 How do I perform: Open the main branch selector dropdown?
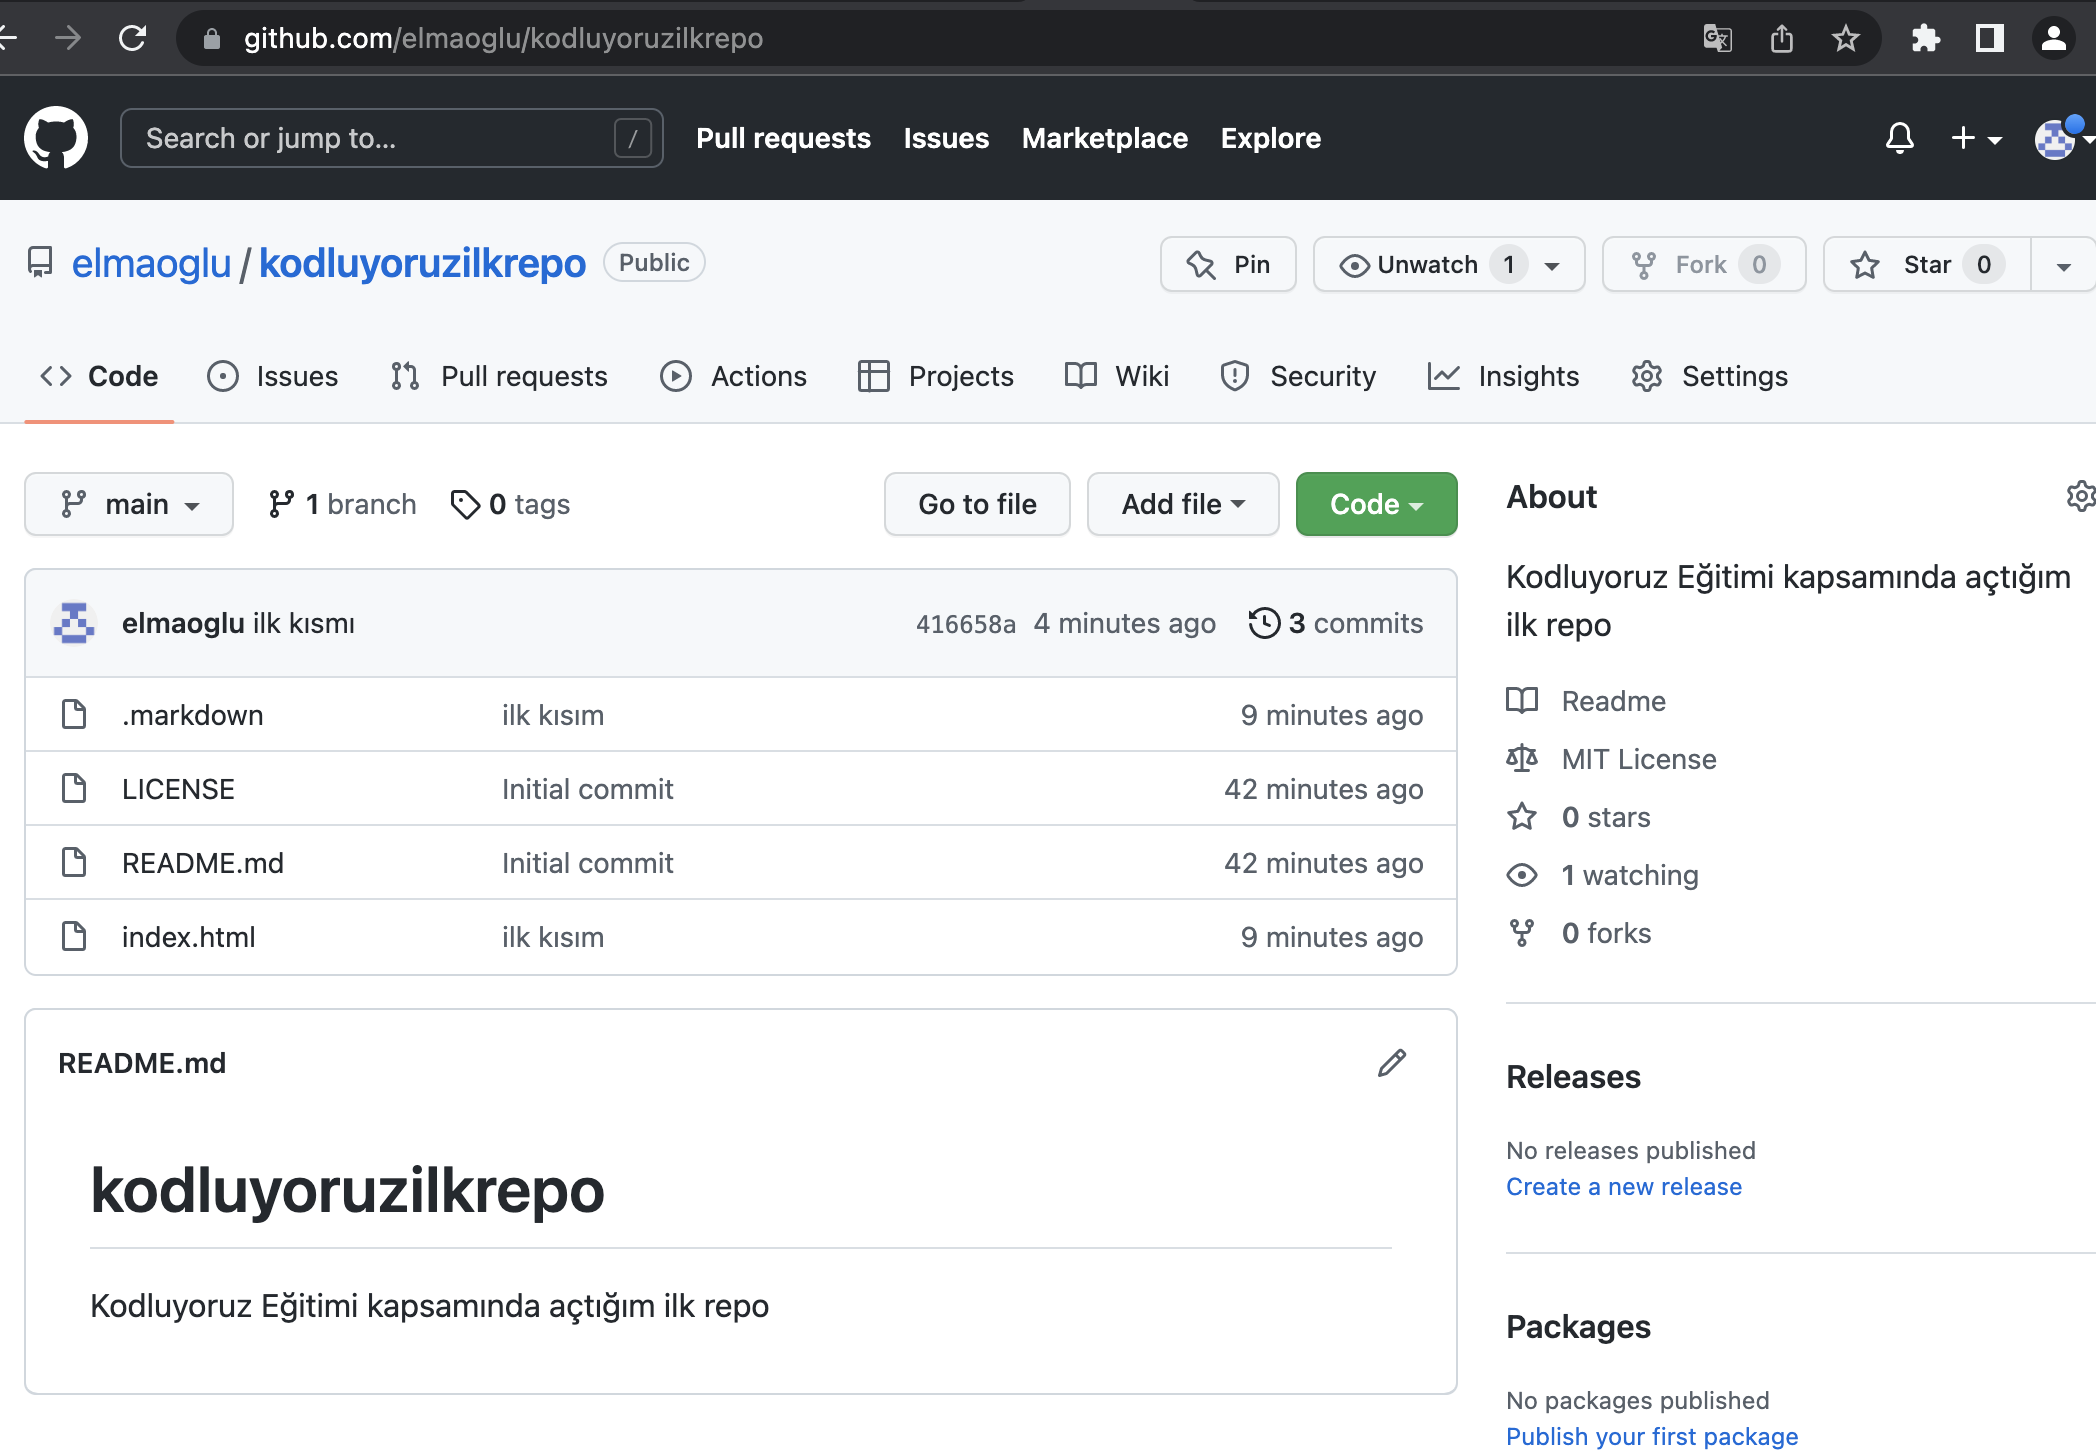(129, 504)
